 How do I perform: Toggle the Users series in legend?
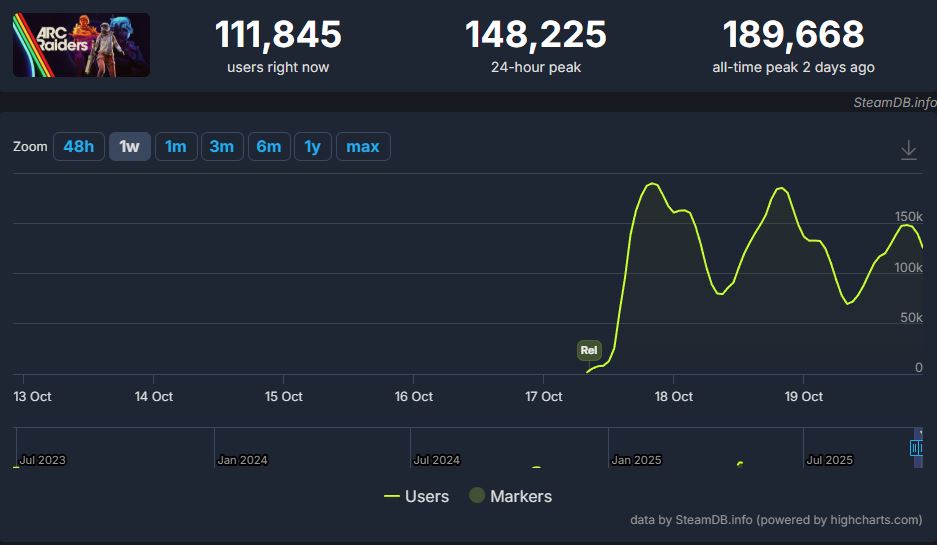[416, 496]
